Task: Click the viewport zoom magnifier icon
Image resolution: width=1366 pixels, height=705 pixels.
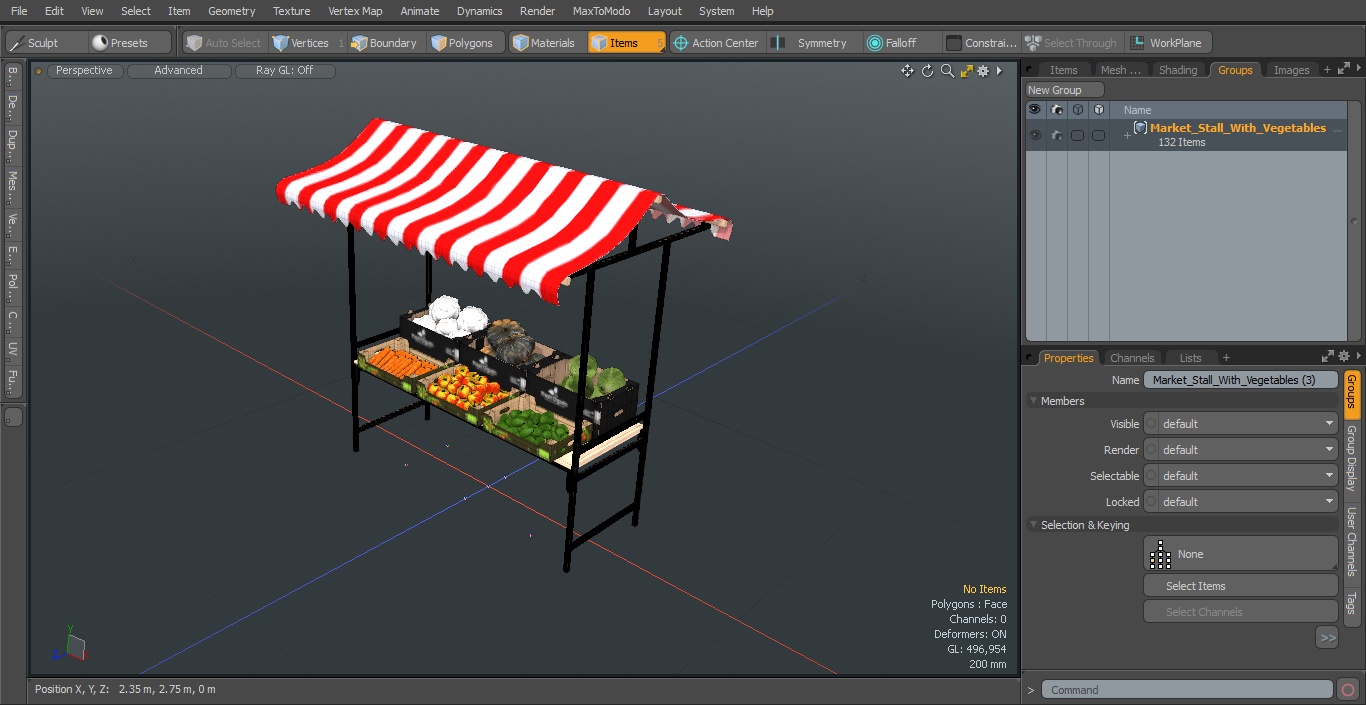Action: 947,71
